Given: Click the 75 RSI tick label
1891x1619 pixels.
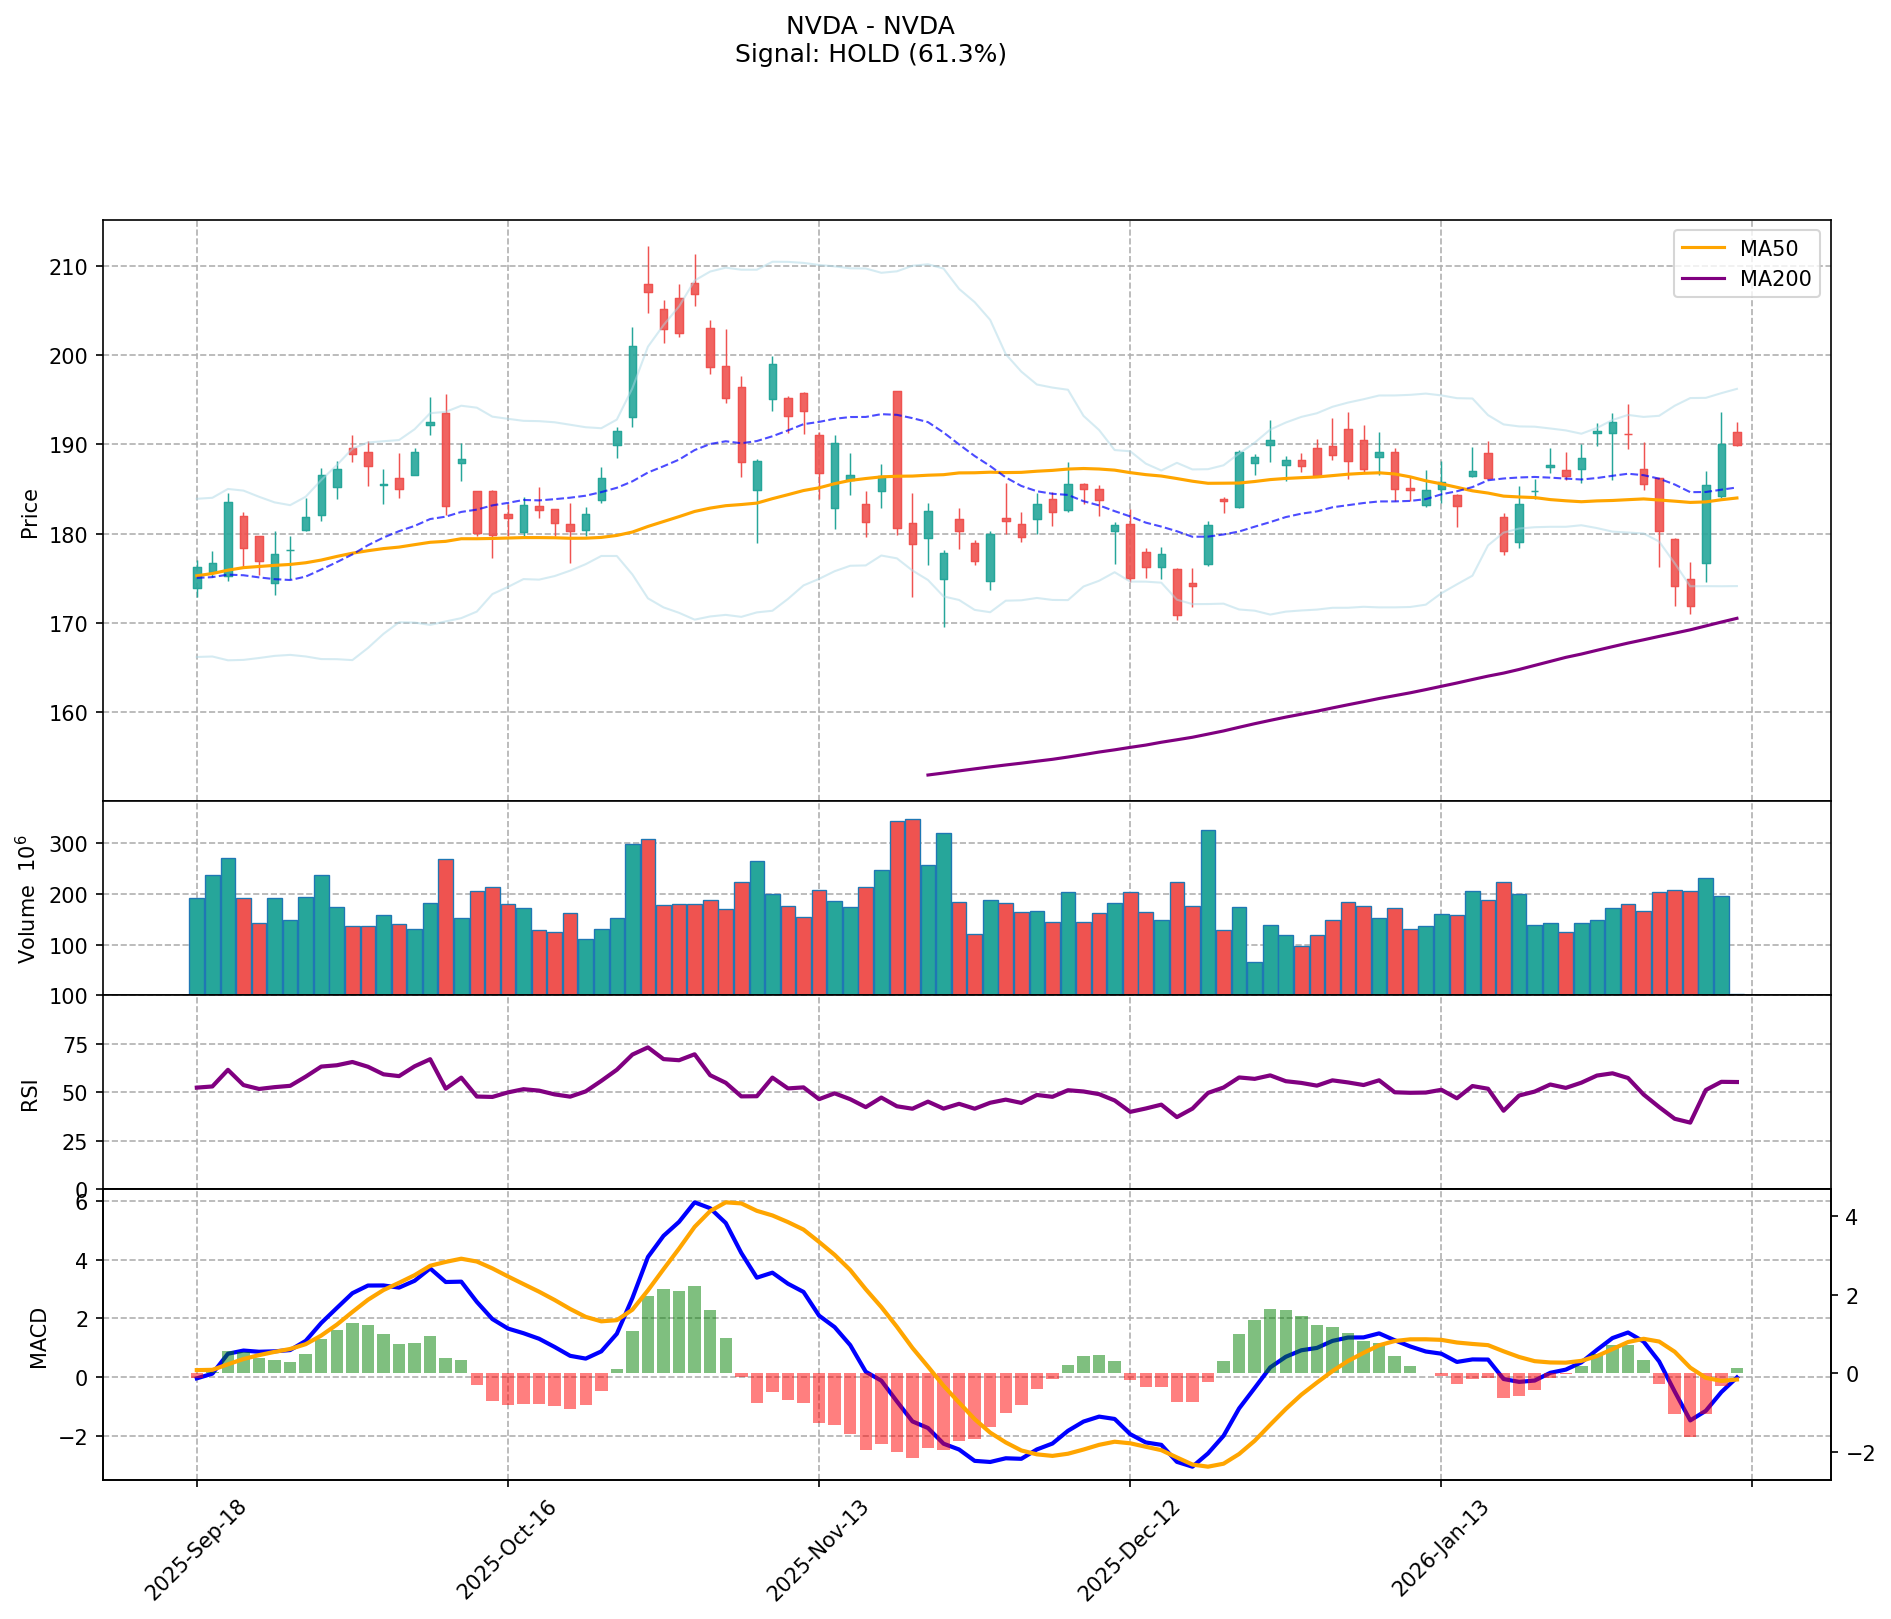Looking at the screenshot, I should point(78,1046).
